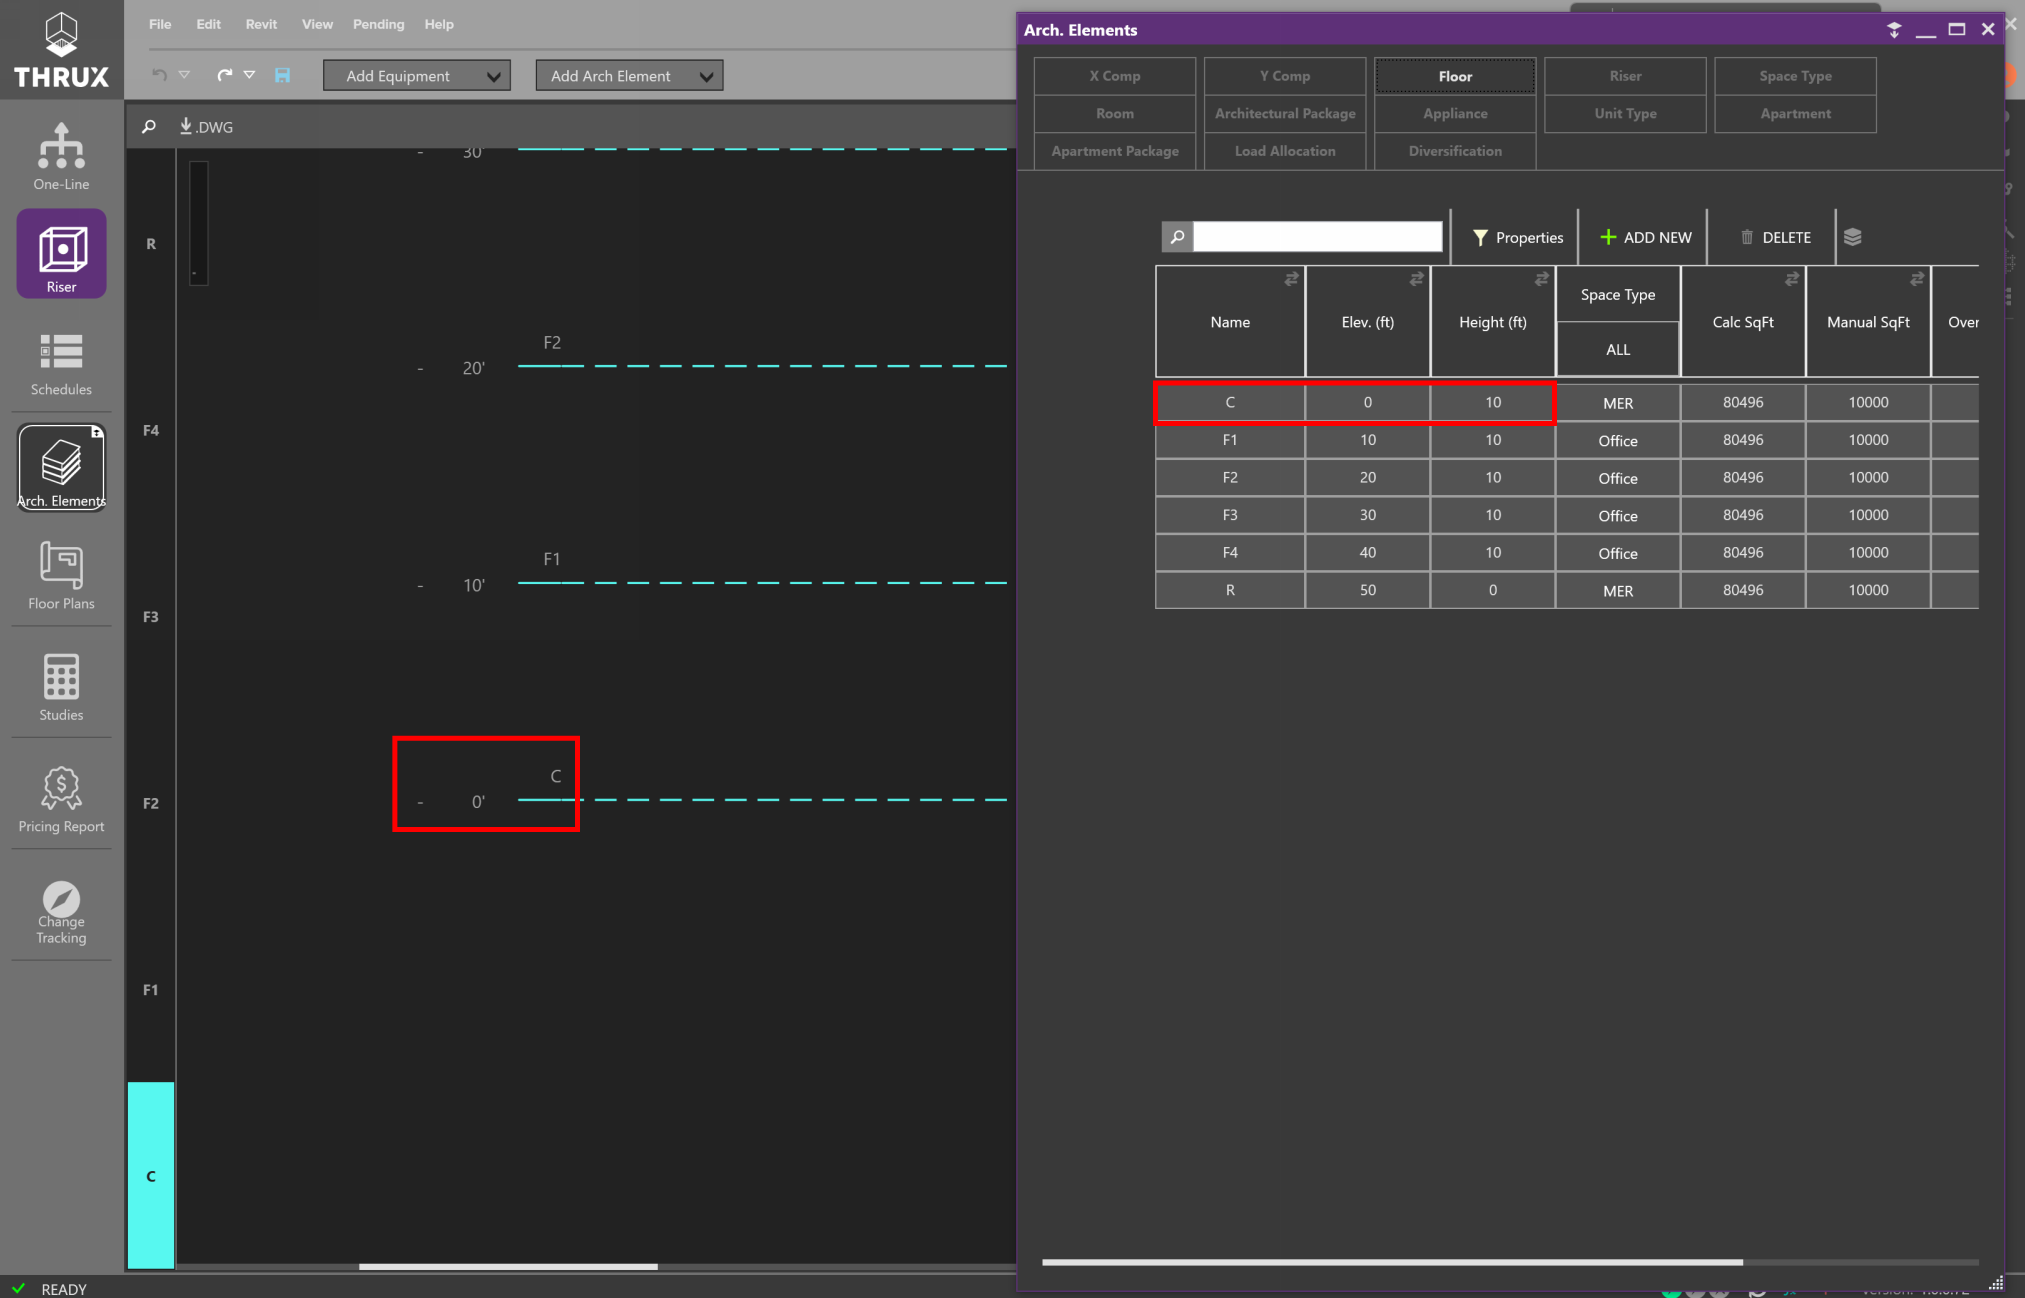Switch to the Space Type tab
Screen dimensions: 2025x1298
pos(1795,76)
